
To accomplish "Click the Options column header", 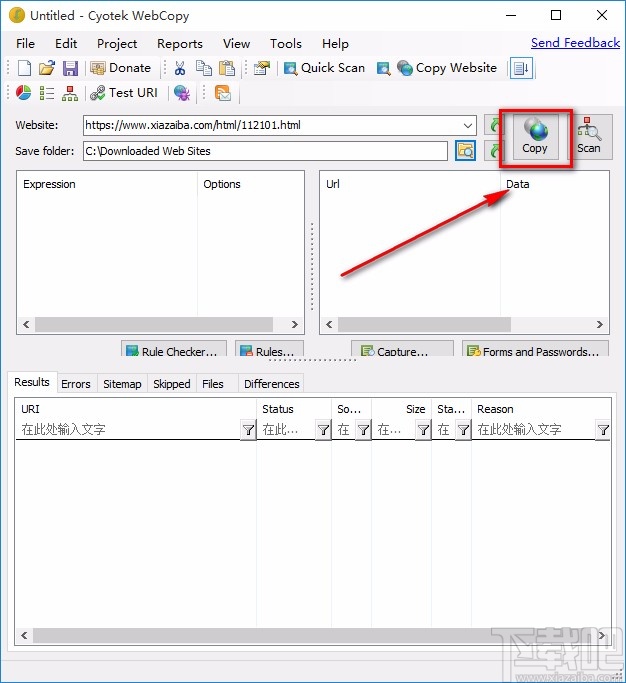I will point(250,184).
